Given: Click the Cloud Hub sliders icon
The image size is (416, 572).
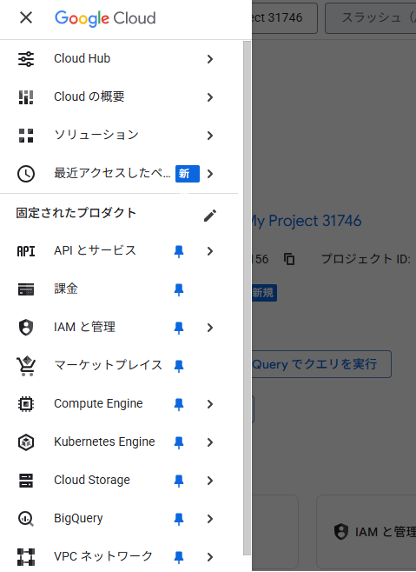Looking at the screenshot, I should point(26,59).
